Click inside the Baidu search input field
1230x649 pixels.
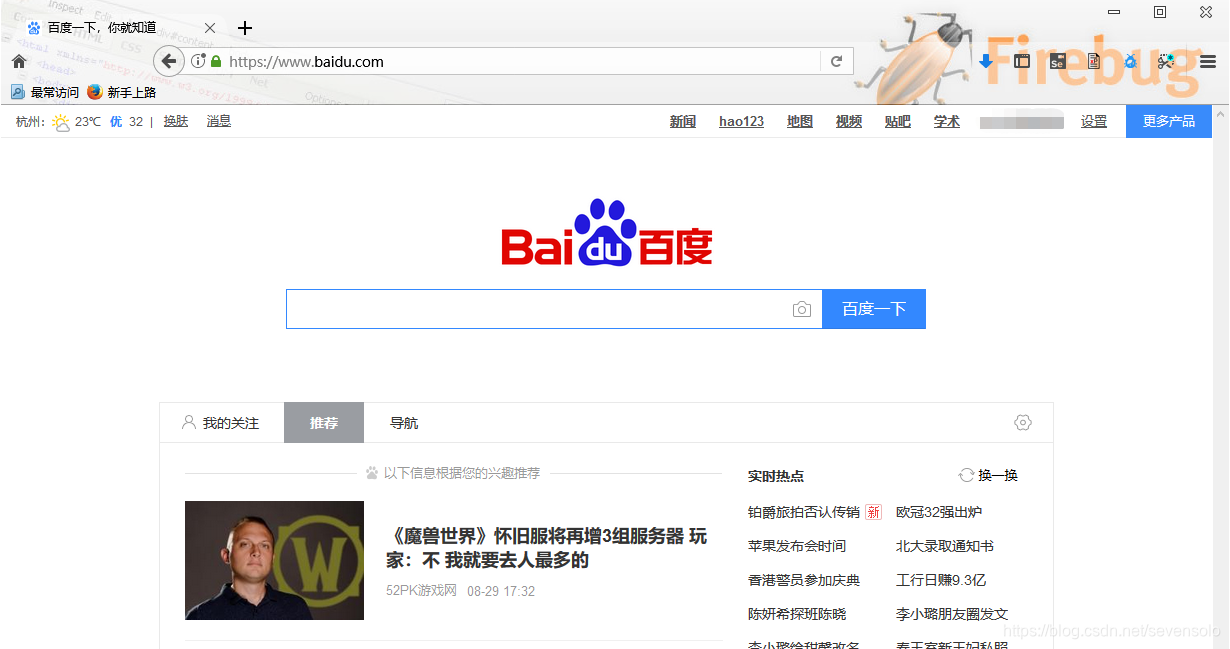(530, 309)
